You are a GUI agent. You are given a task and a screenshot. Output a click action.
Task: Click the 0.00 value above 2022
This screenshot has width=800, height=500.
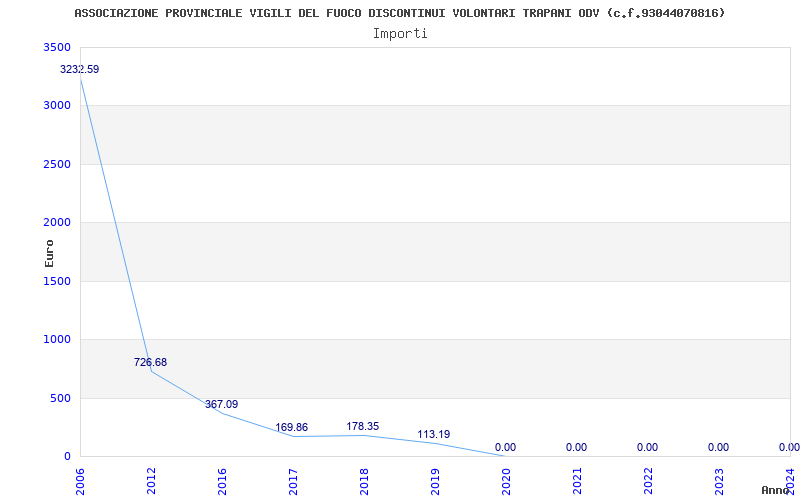[647, 447]
